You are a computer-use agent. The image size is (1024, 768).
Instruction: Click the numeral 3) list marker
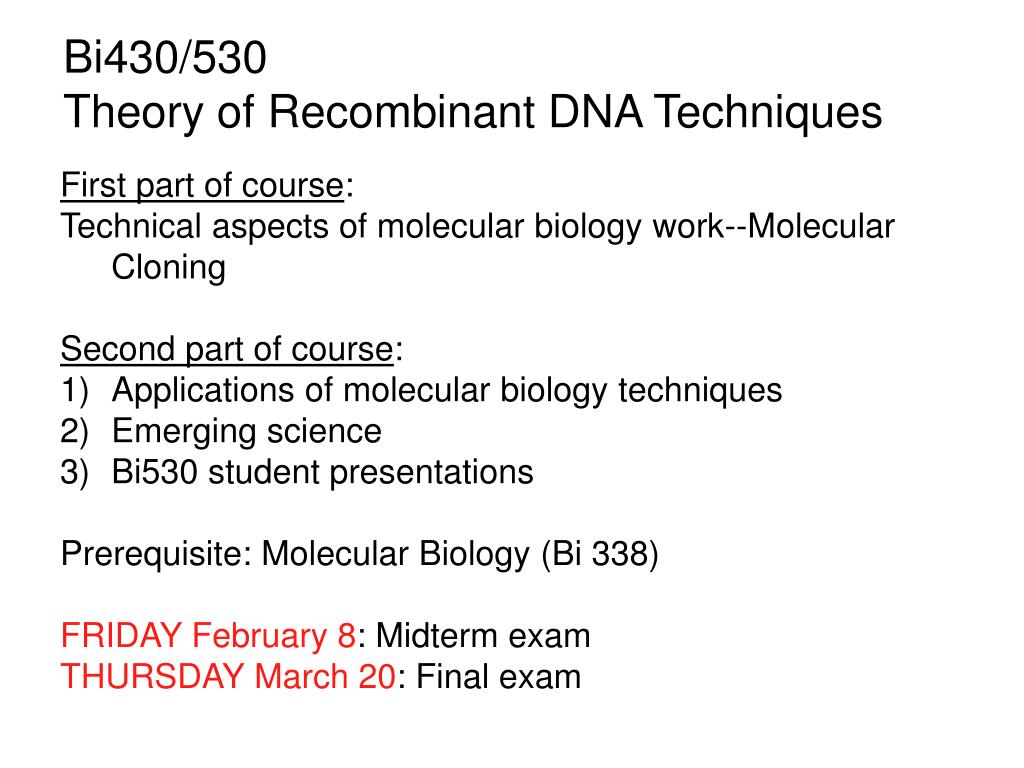tap(74, 472)
